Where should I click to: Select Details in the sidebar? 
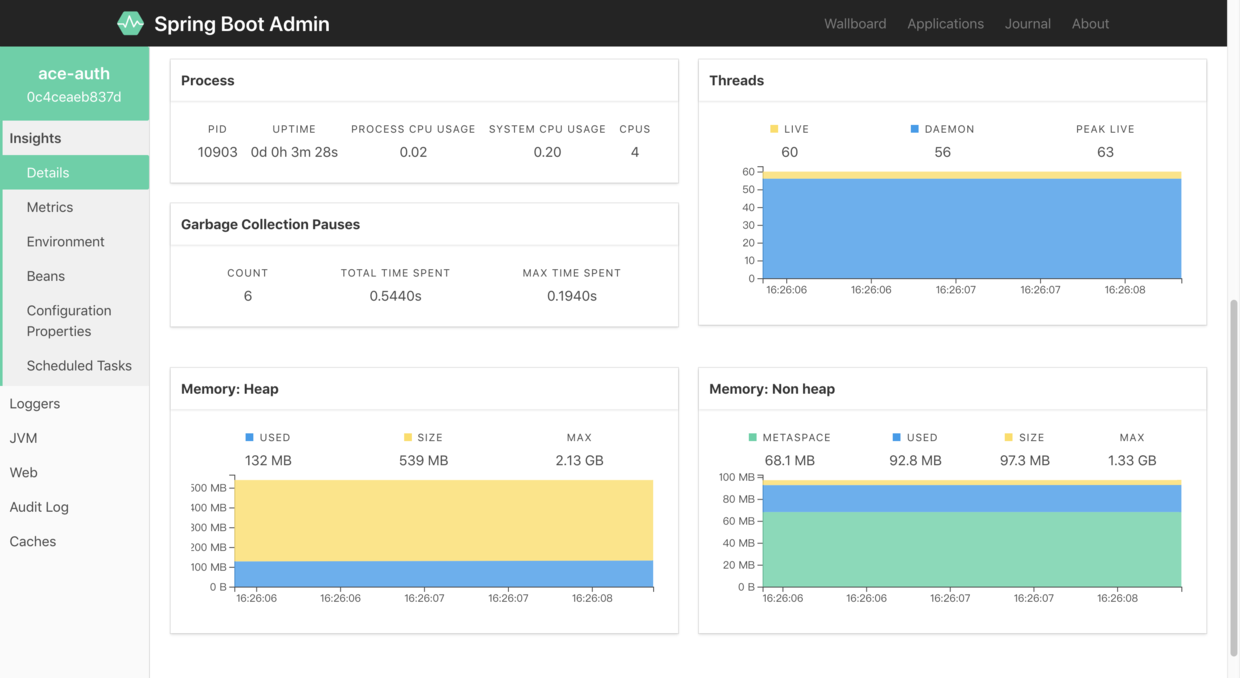(x=75, y=172)
